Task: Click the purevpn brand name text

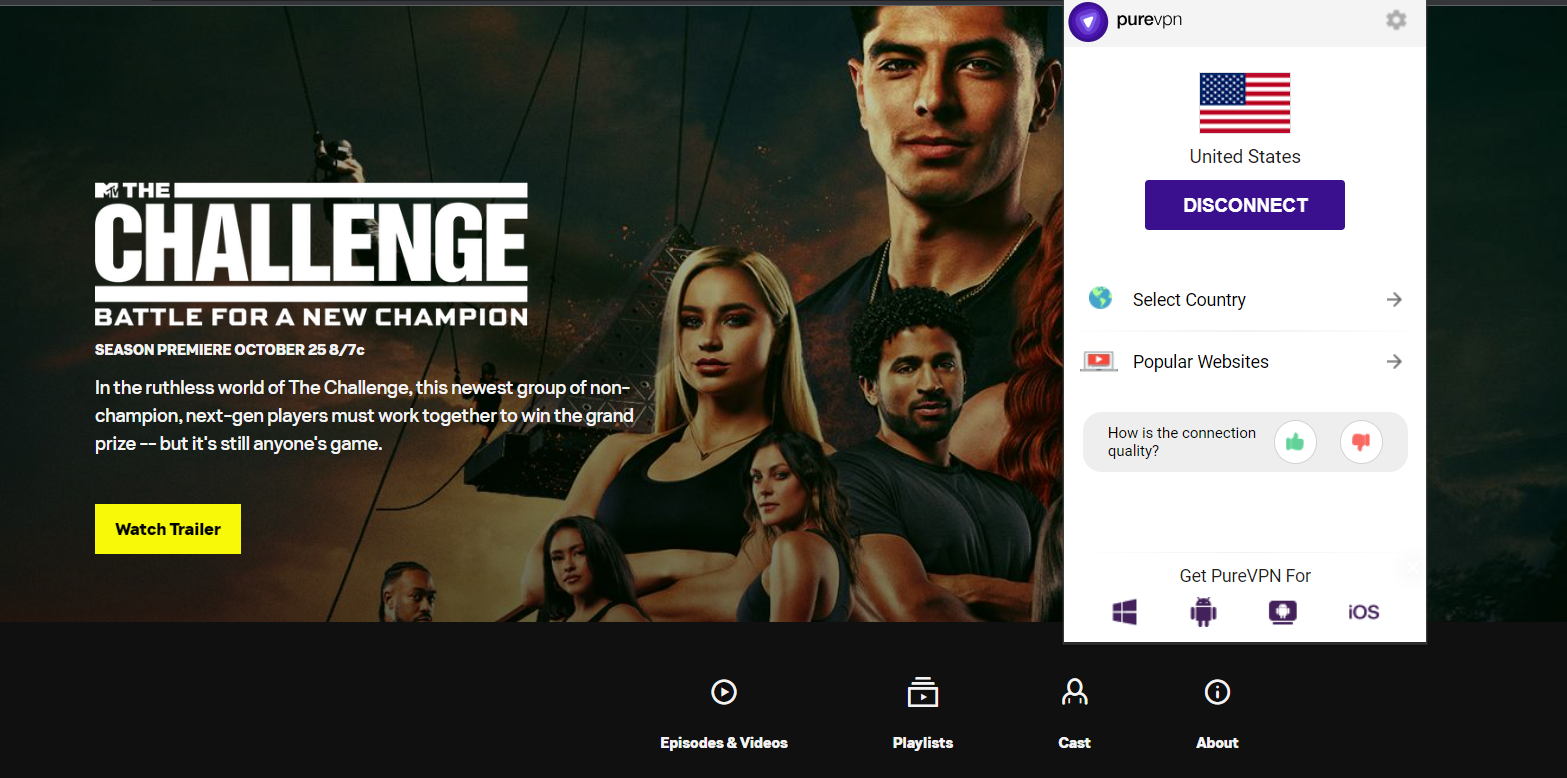Action: coord(1149,20)
